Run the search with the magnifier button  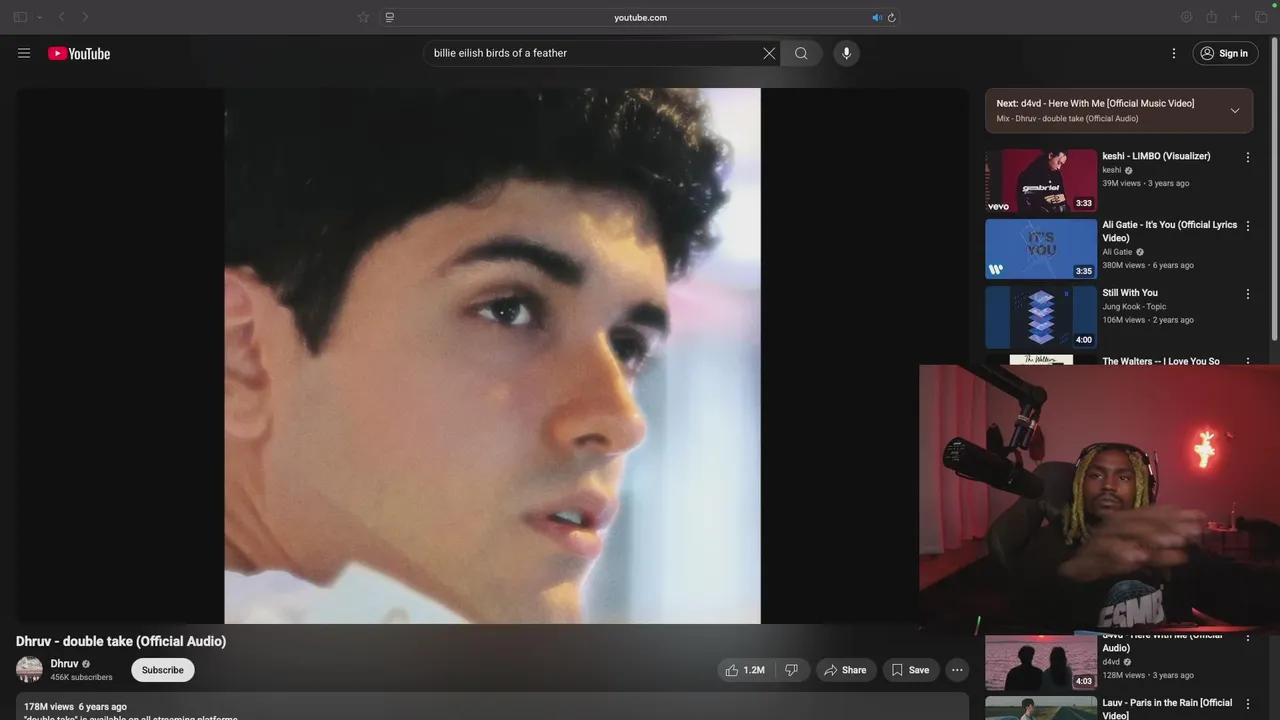801,53
